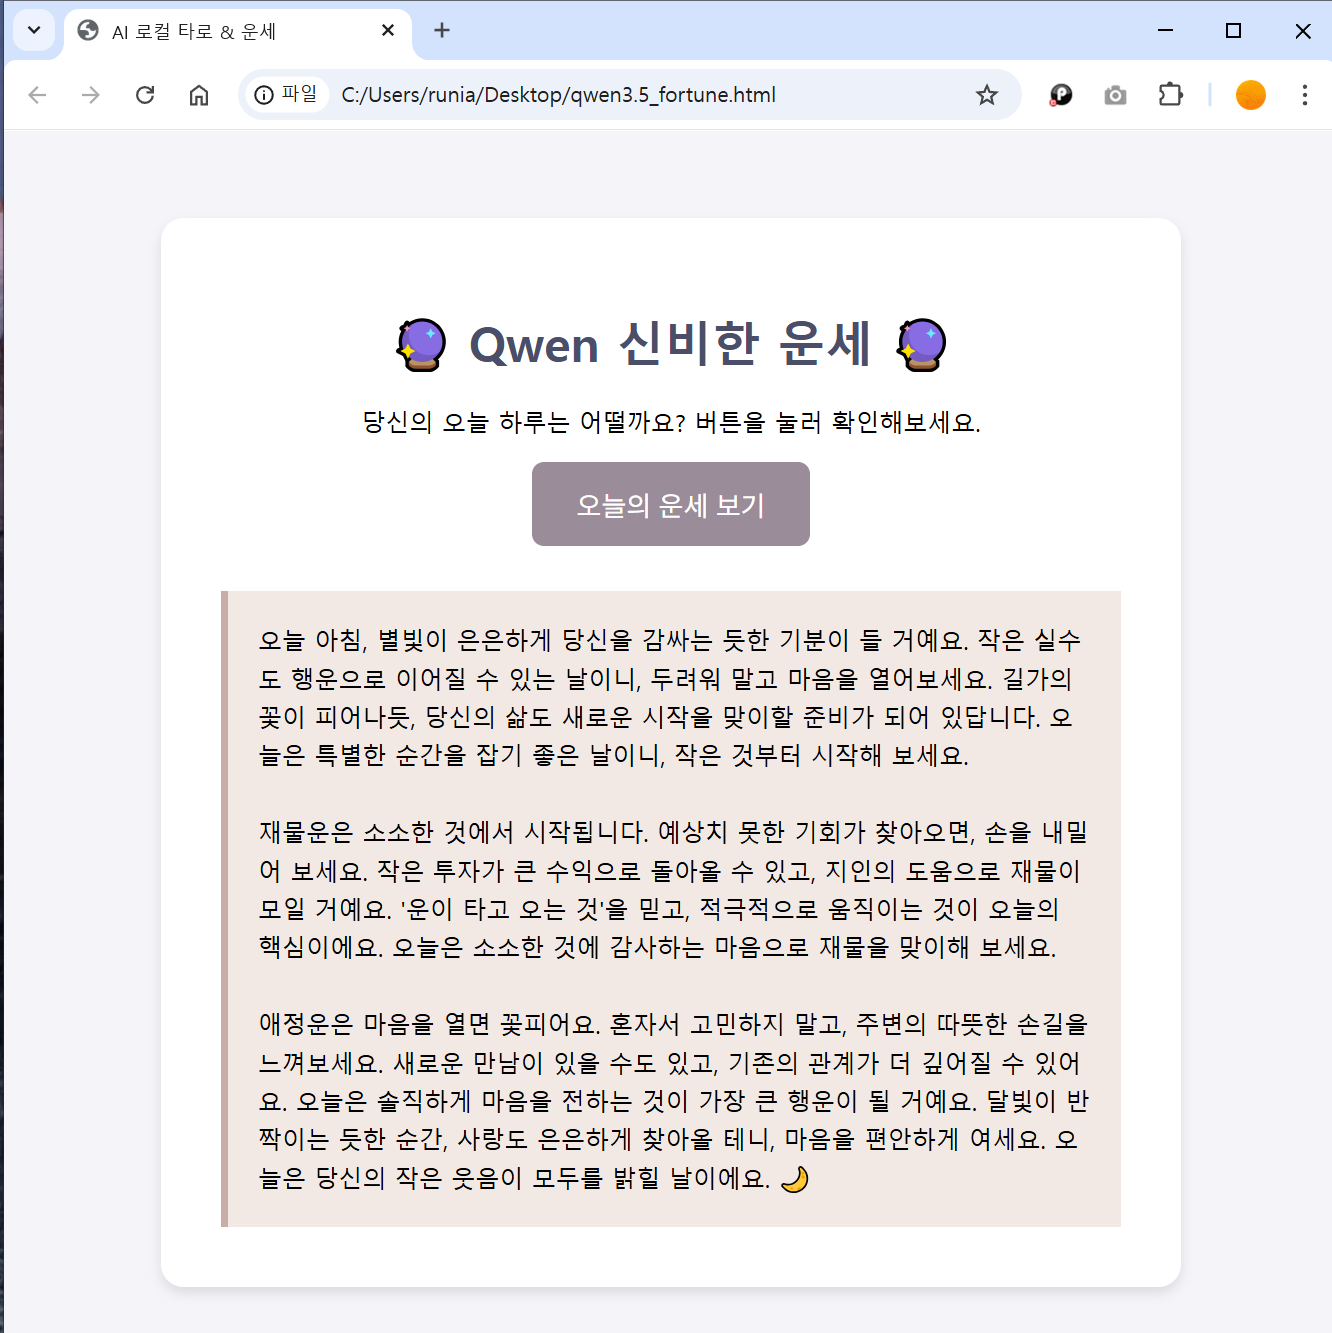Open a new tab with plus
1332x1333 pixels.
click(x=442, y=30)
